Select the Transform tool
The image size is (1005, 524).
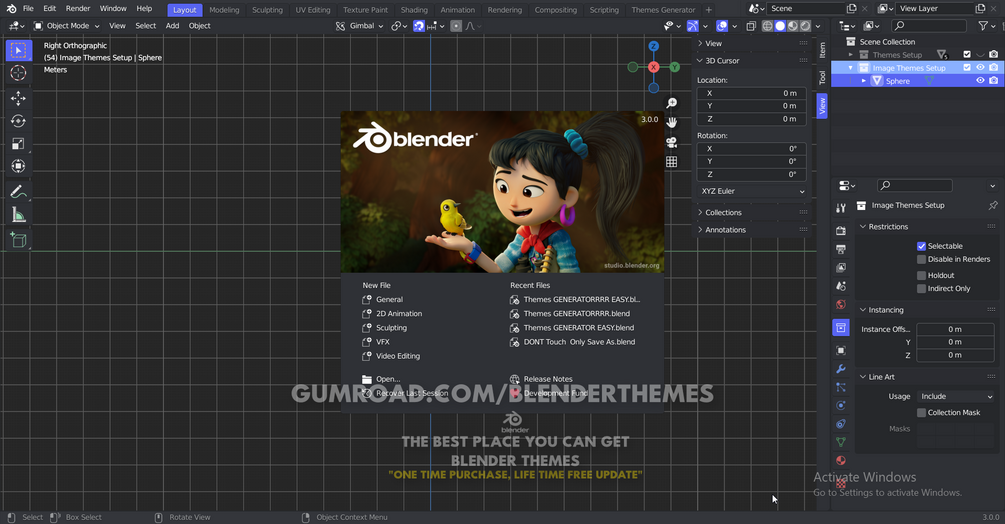[19, 166]
